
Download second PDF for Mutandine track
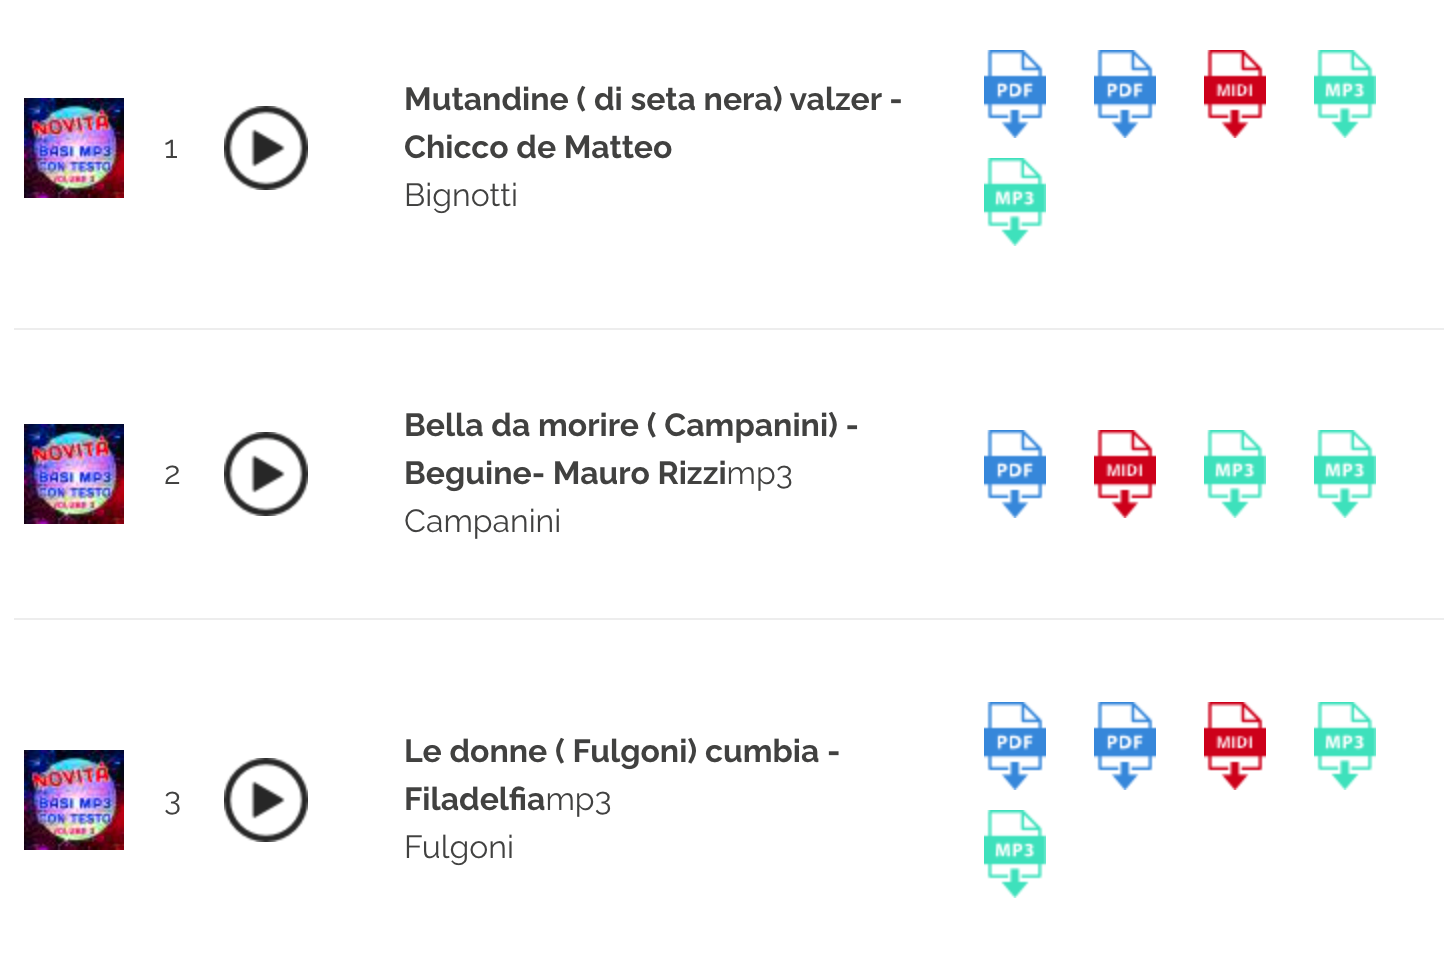(x=1124, y=93)
